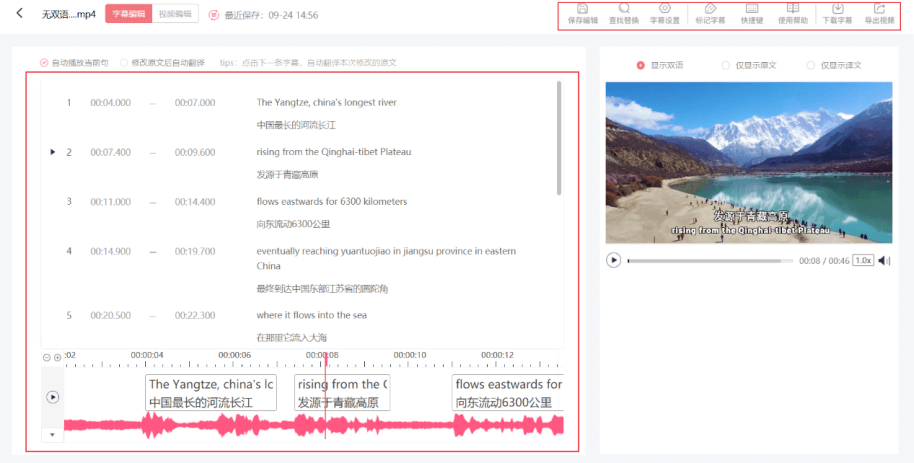
Task: Click 导出视频 export video icon
Action: tap(880, 13)
